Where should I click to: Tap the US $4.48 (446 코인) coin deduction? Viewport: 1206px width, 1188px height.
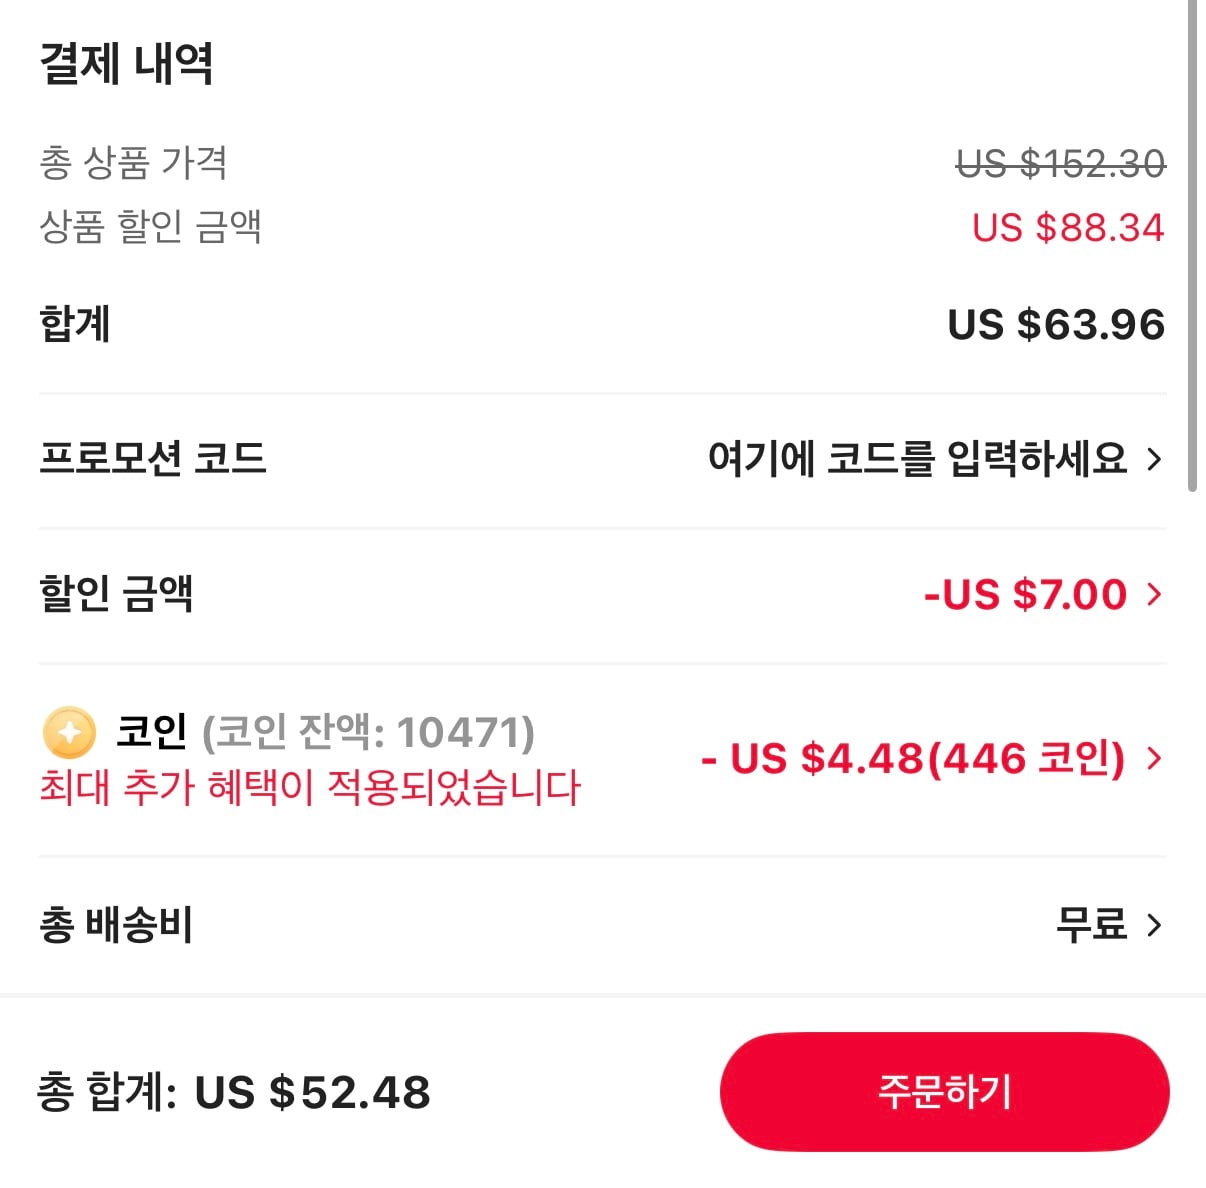point(913,758)
